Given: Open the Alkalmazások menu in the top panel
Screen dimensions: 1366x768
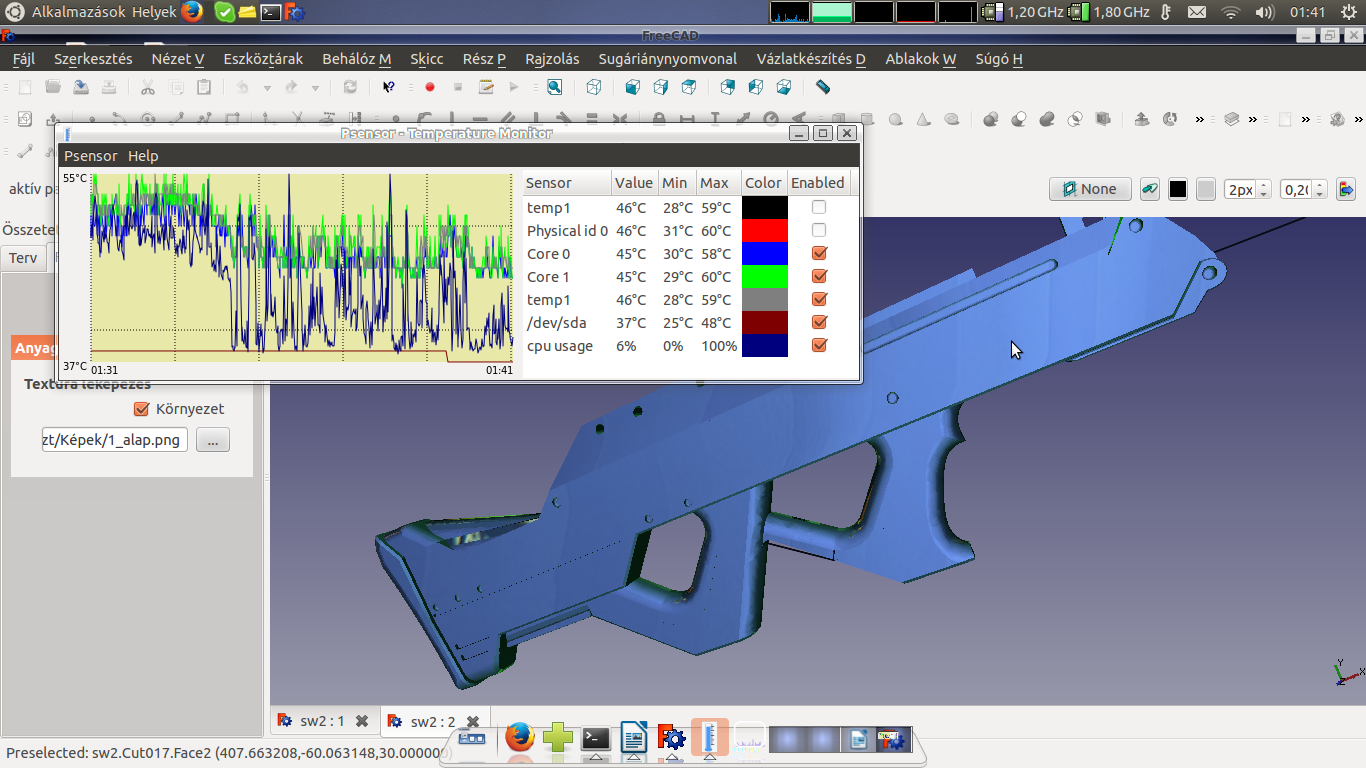Looking at the screenshot, I should click(x=79, y=12).
